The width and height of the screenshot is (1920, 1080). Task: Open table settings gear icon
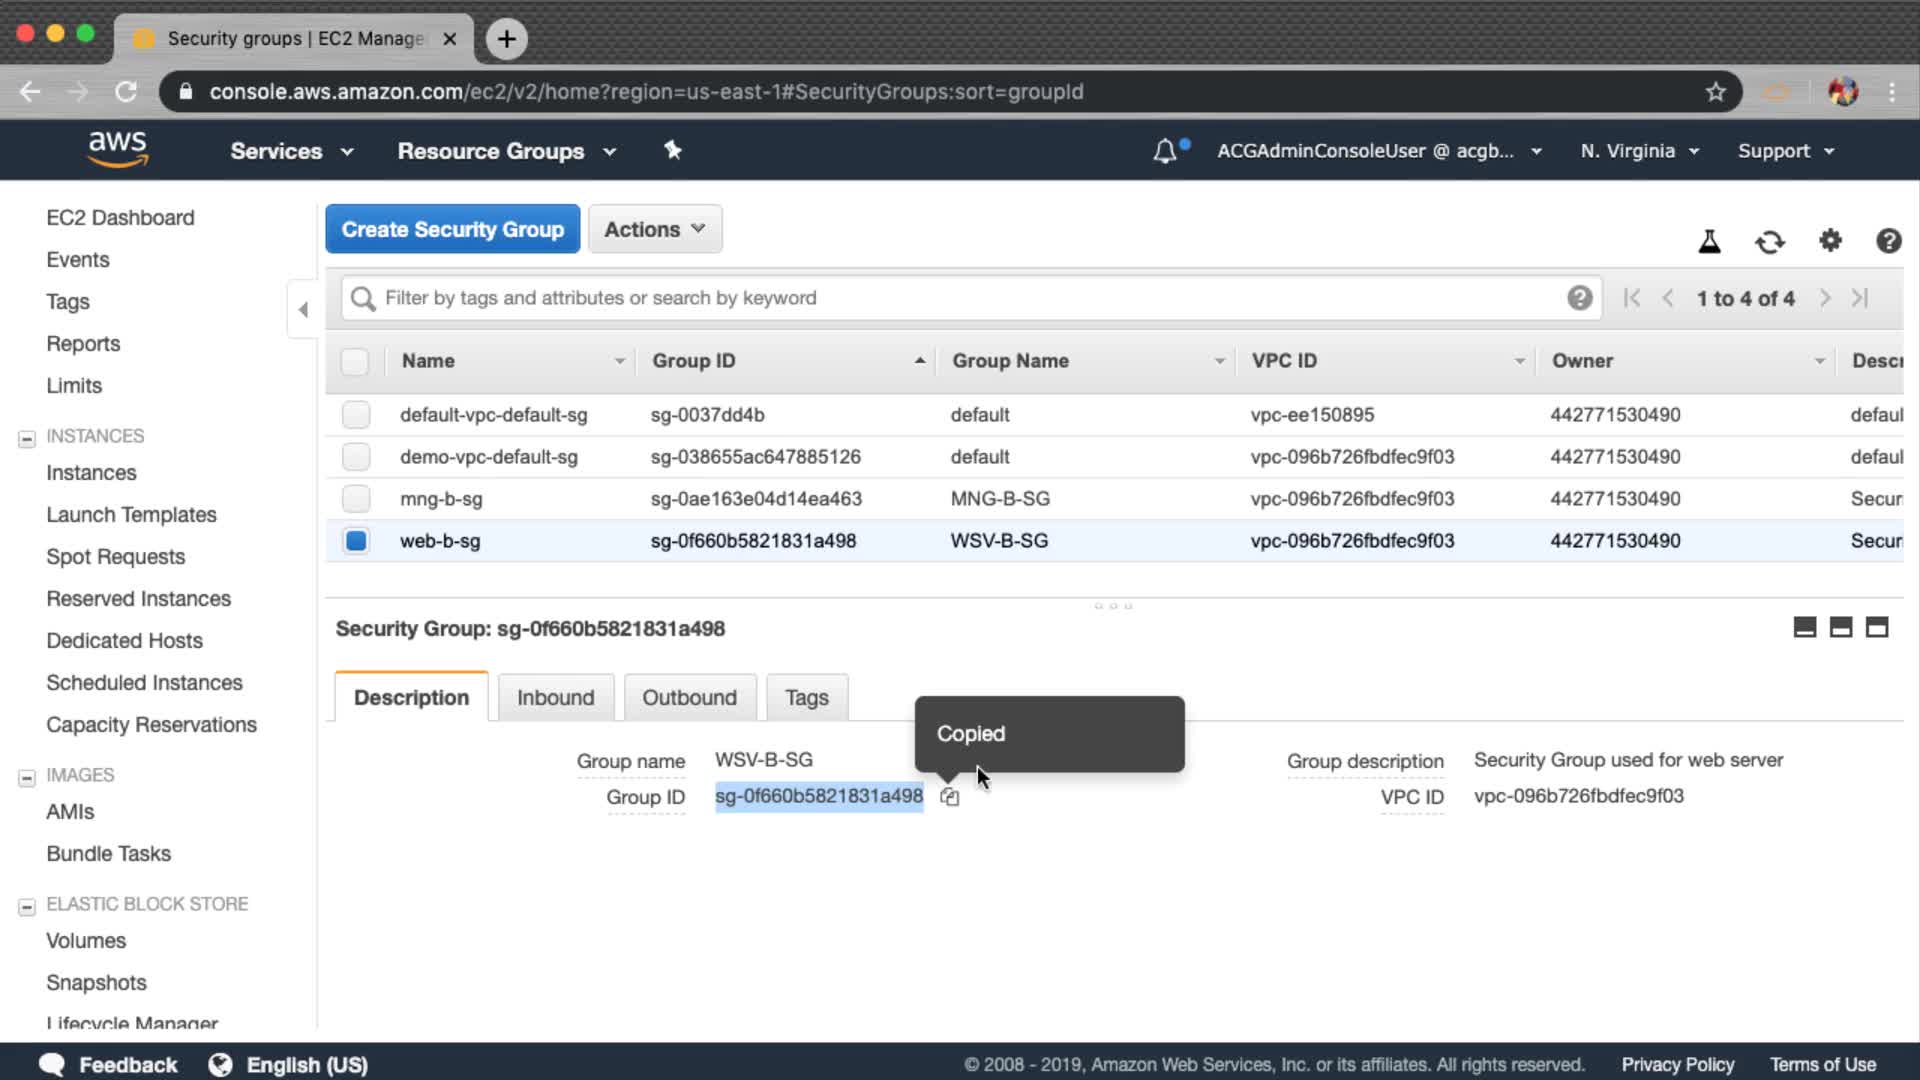pos(1830,240)
